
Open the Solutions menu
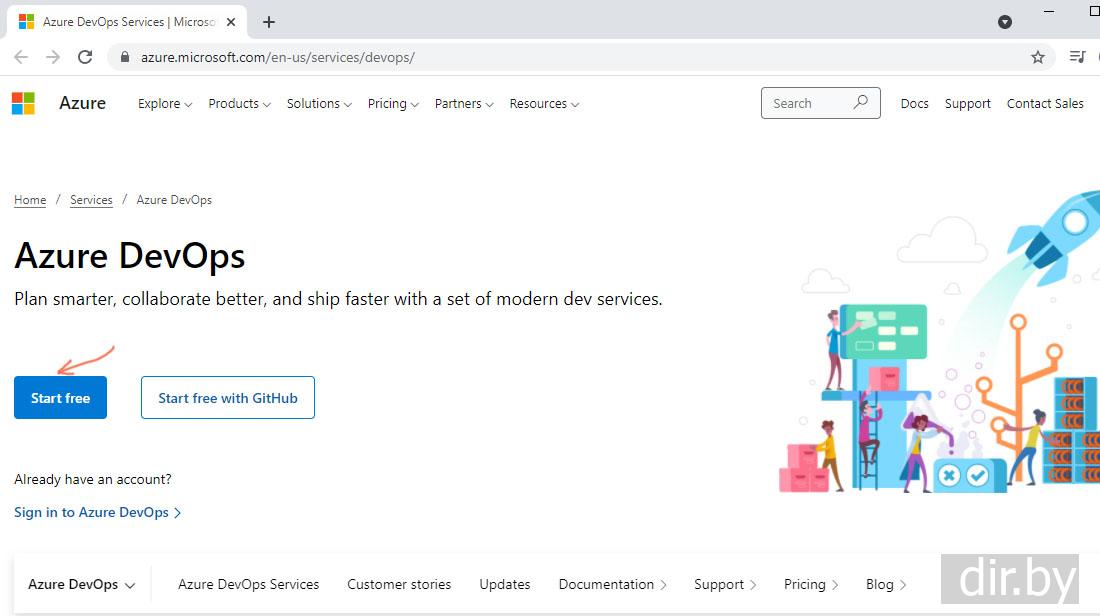319,104
